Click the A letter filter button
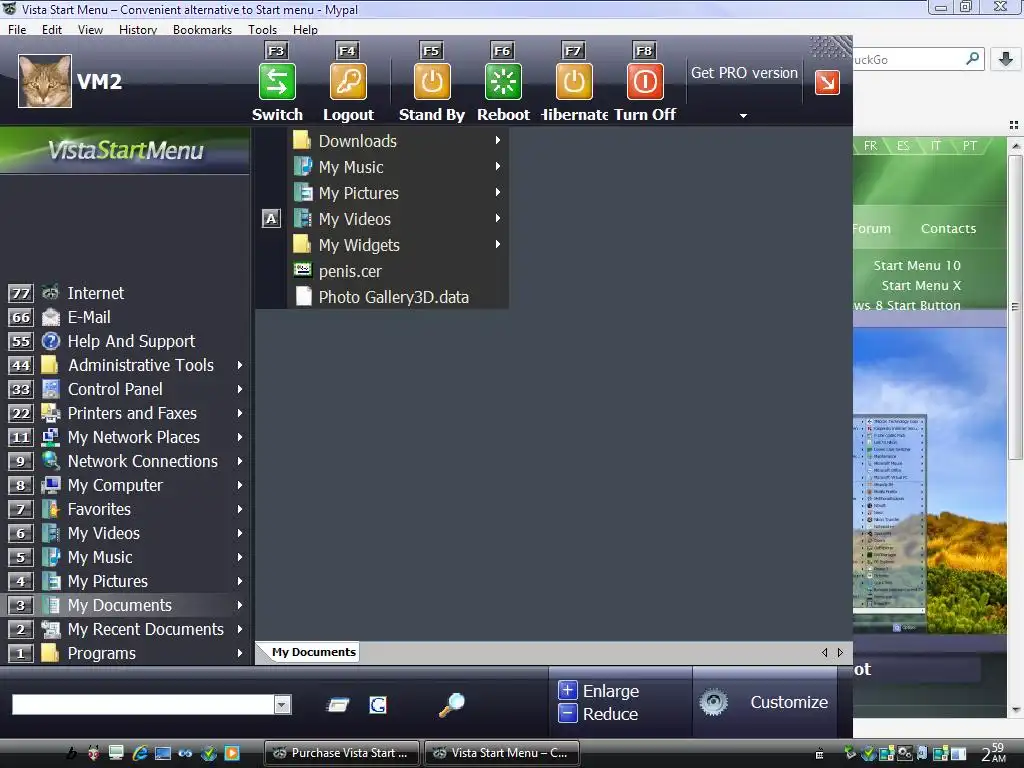This screenshot has width=1024, height=768. pos(271,219)
